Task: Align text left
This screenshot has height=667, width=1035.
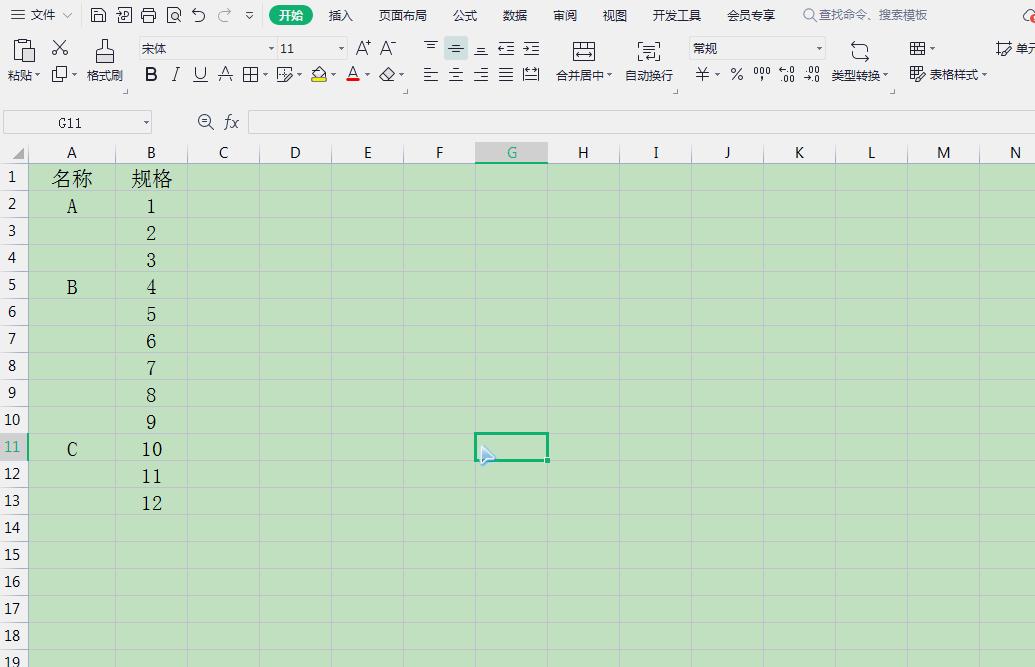Action: coord(430,75)
